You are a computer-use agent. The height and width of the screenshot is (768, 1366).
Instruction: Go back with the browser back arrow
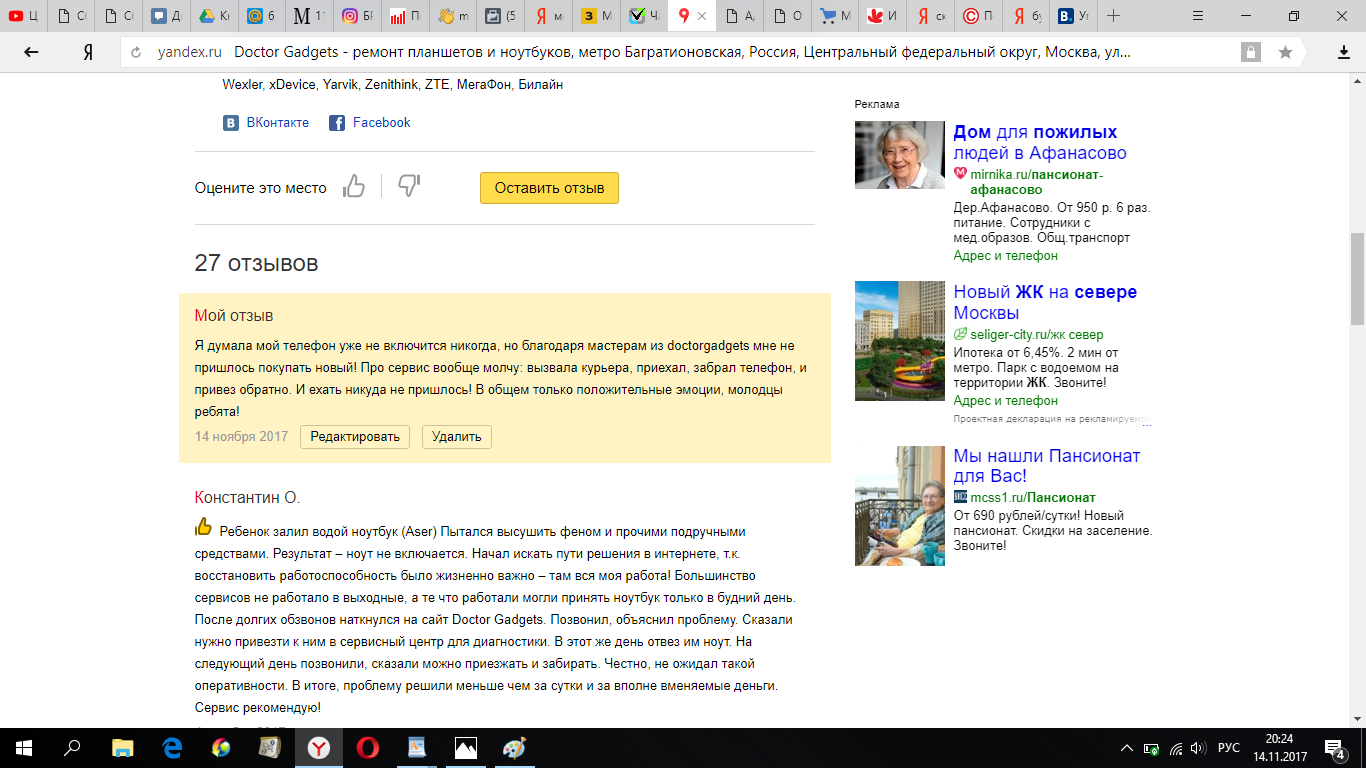pos(31,52)
